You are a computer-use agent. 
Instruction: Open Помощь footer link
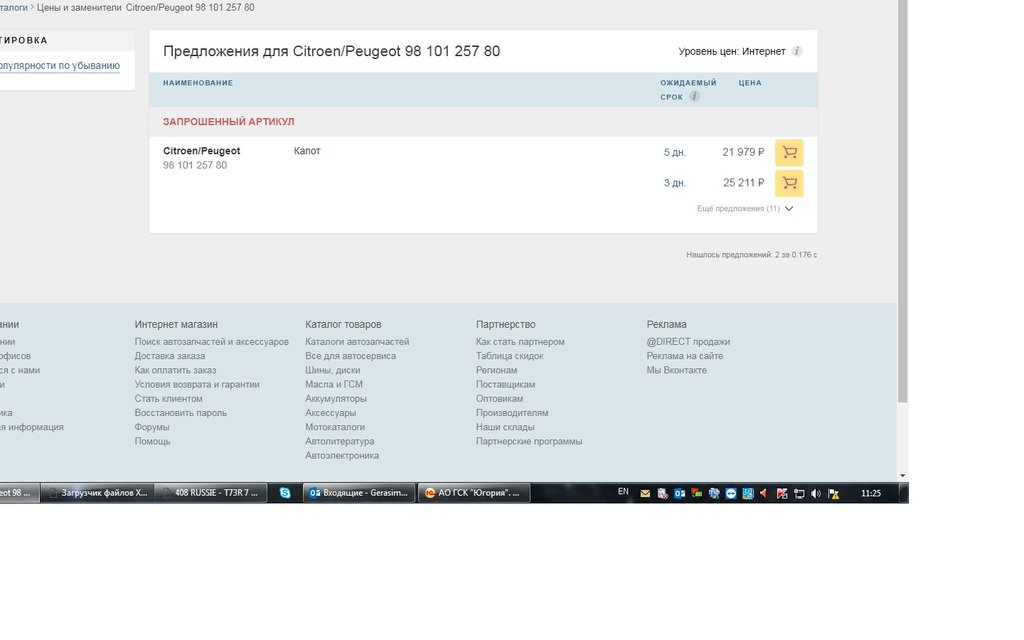pos(152,441)
